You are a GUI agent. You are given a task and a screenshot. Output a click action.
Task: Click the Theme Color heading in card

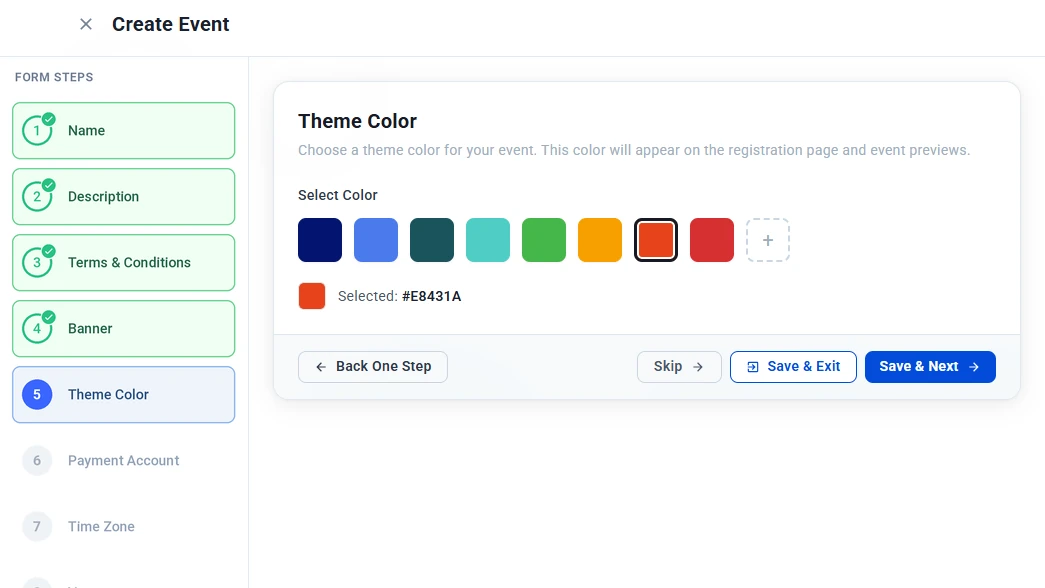tap(357, 121)
